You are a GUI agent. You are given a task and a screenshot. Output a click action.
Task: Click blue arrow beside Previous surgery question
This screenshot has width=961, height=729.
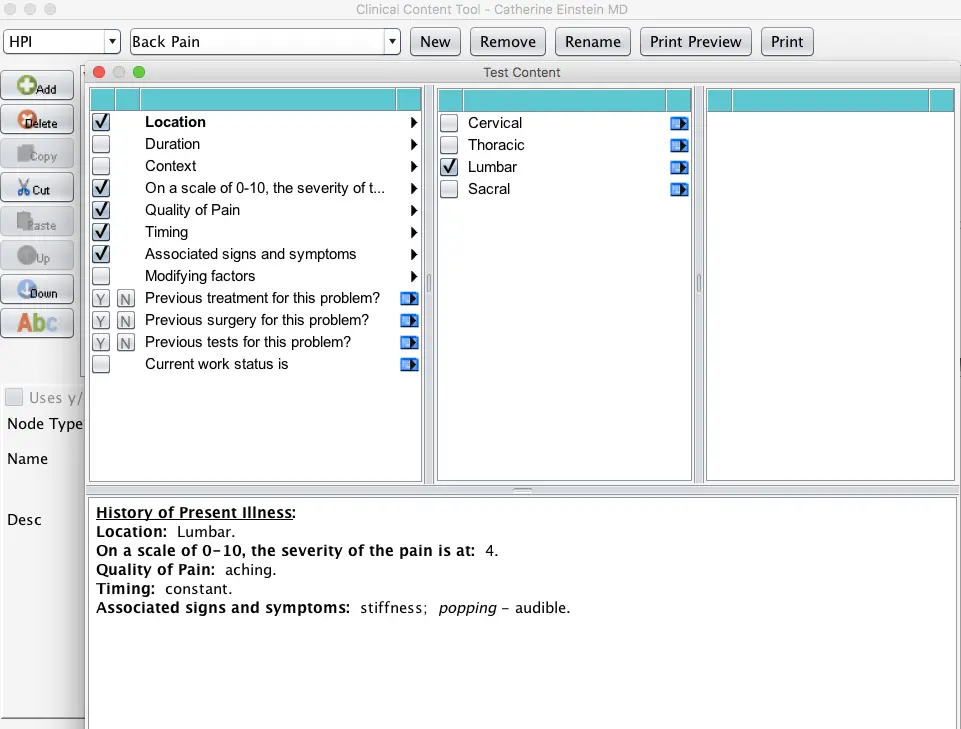click(x=409, y=320)
